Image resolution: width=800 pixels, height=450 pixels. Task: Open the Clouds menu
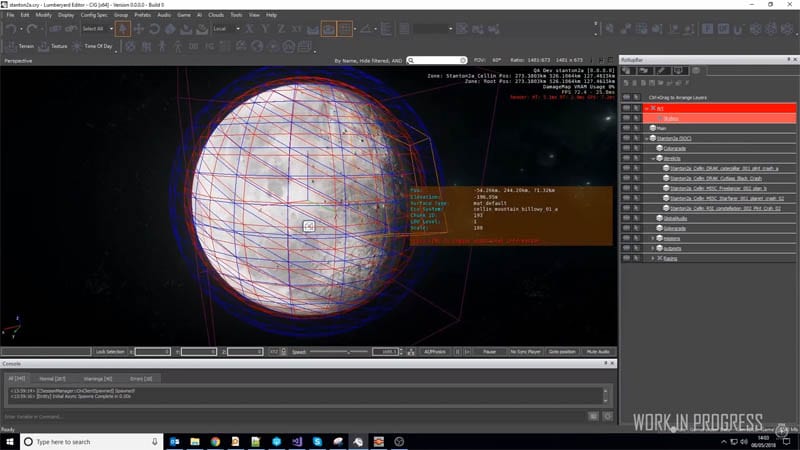(x=216, y=15)
